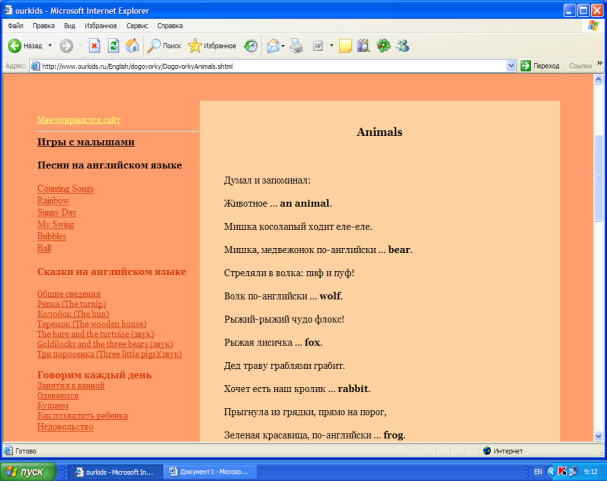Open Rainbow song link
Viewport: 607px width, 481px height.
pos(53,200)
